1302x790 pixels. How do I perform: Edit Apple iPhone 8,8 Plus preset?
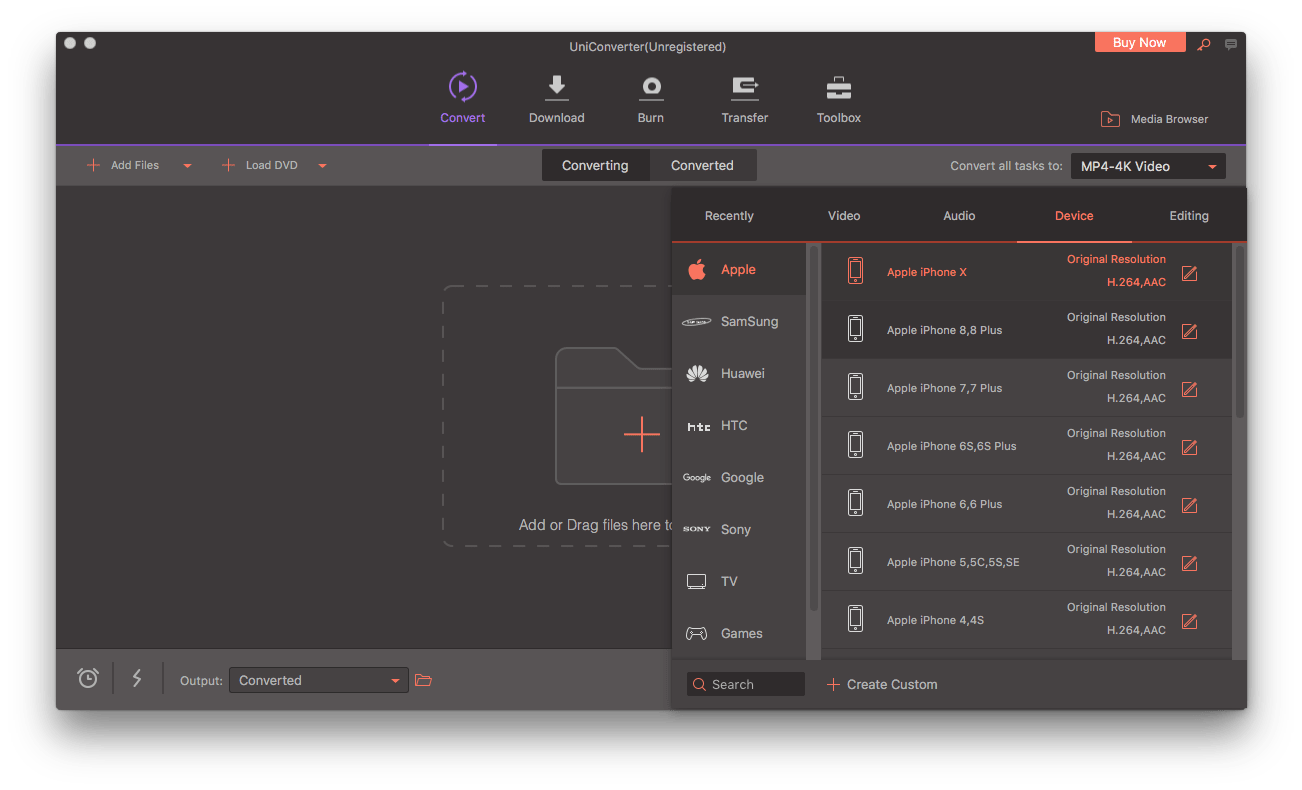[1189, 331]
